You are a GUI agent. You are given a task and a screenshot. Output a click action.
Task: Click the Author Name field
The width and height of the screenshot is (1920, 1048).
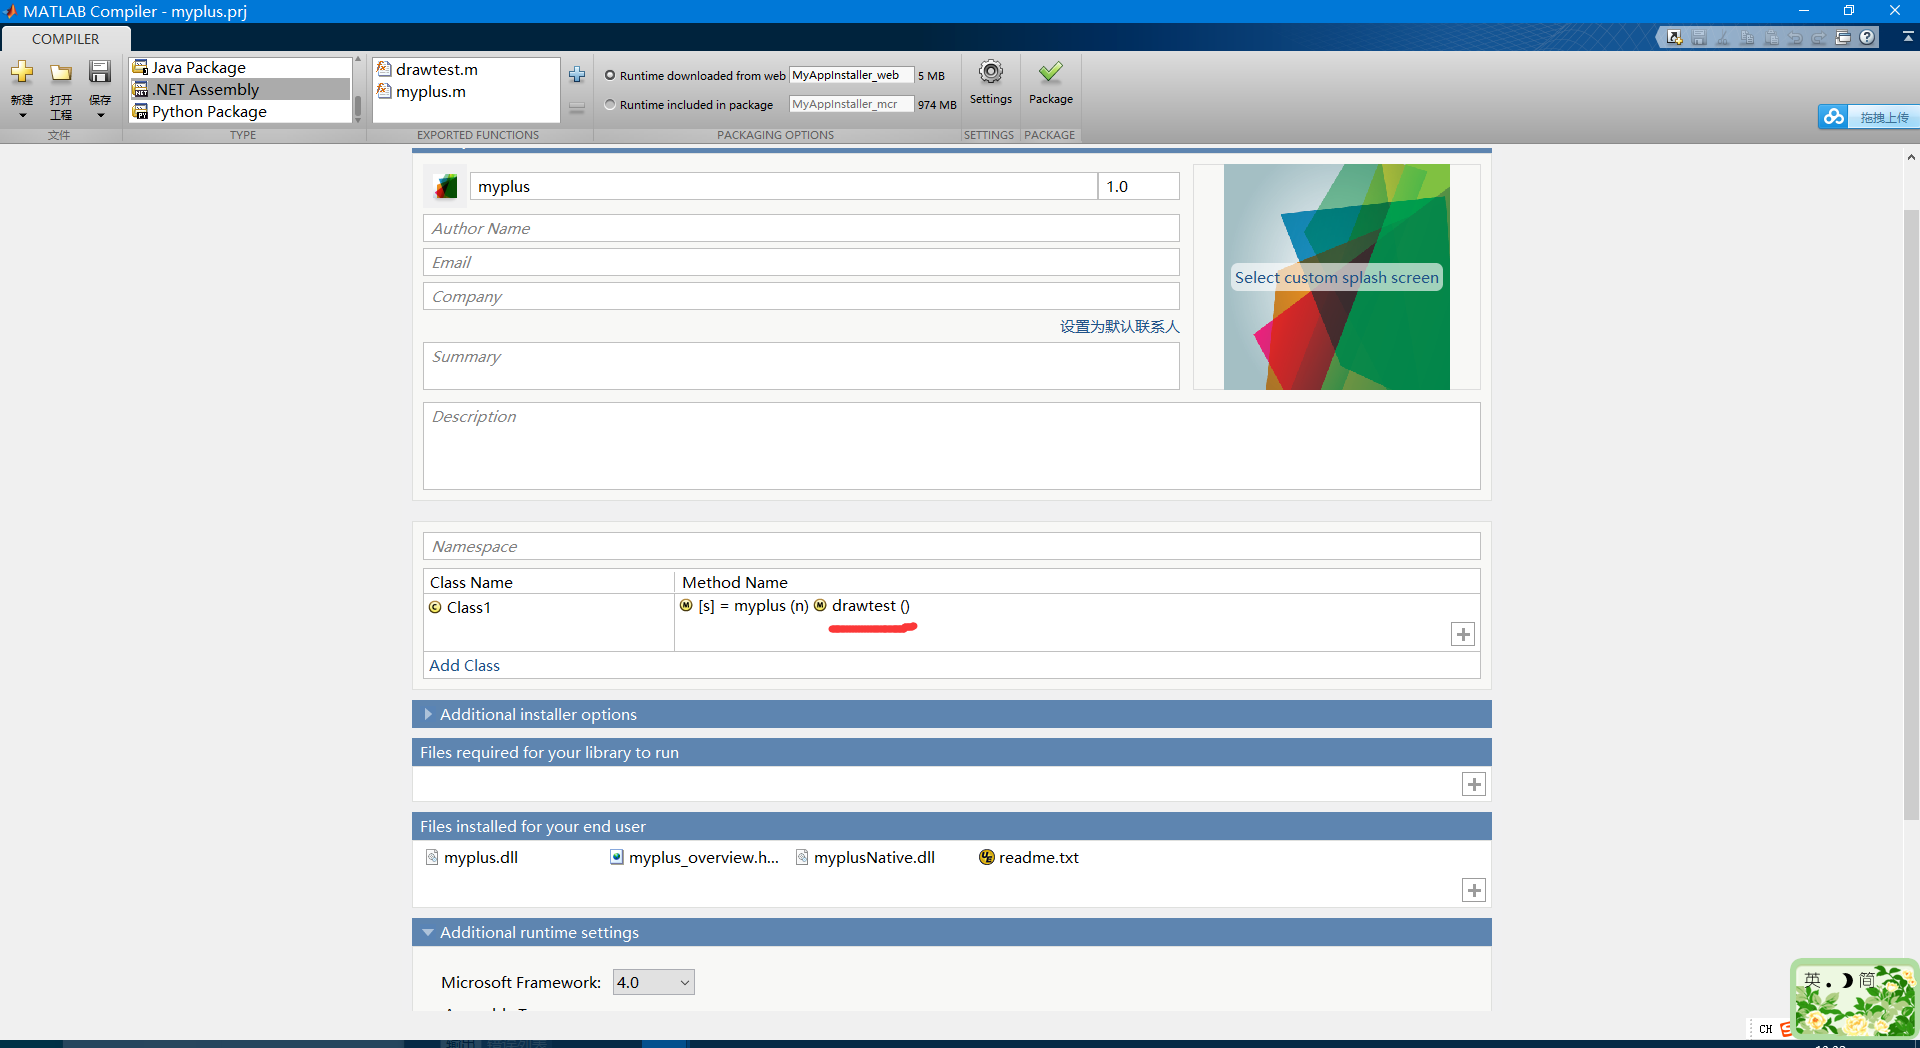click(801, 228)
